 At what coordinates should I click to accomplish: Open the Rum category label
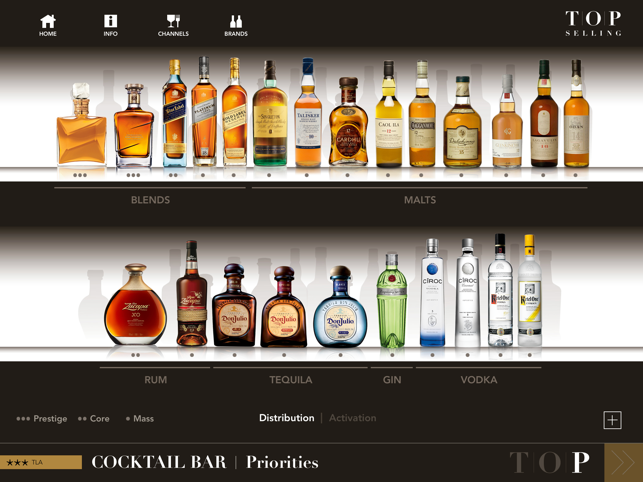point(155,379)
